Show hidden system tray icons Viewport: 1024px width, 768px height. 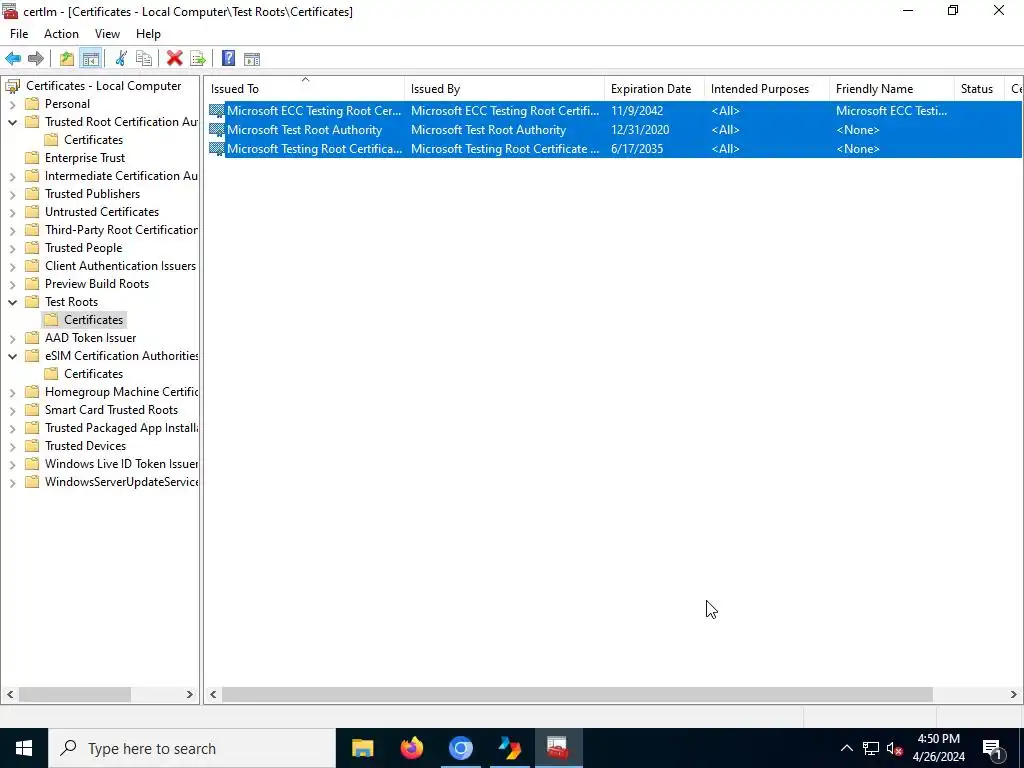846,748
